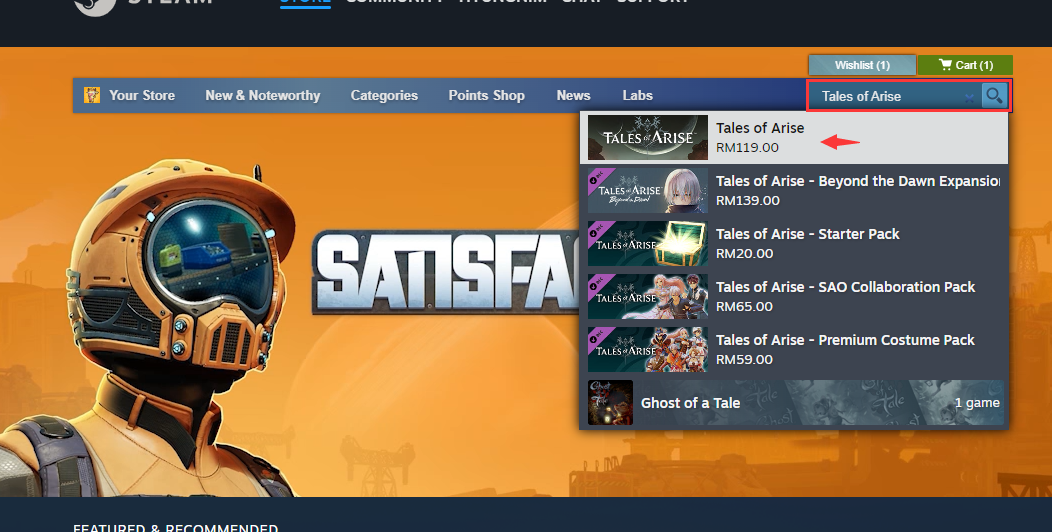The height and width of the screenshot is (532, 1052).
Task: Click the Beyond the Dawn thumbnail image
Action: (647, 191)
